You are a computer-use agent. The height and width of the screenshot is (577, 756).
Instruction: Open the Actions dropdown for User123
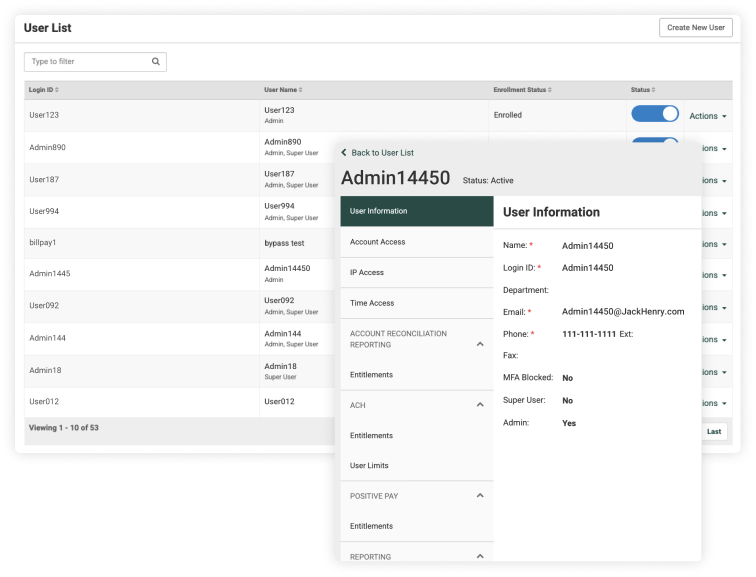[707, 116]
